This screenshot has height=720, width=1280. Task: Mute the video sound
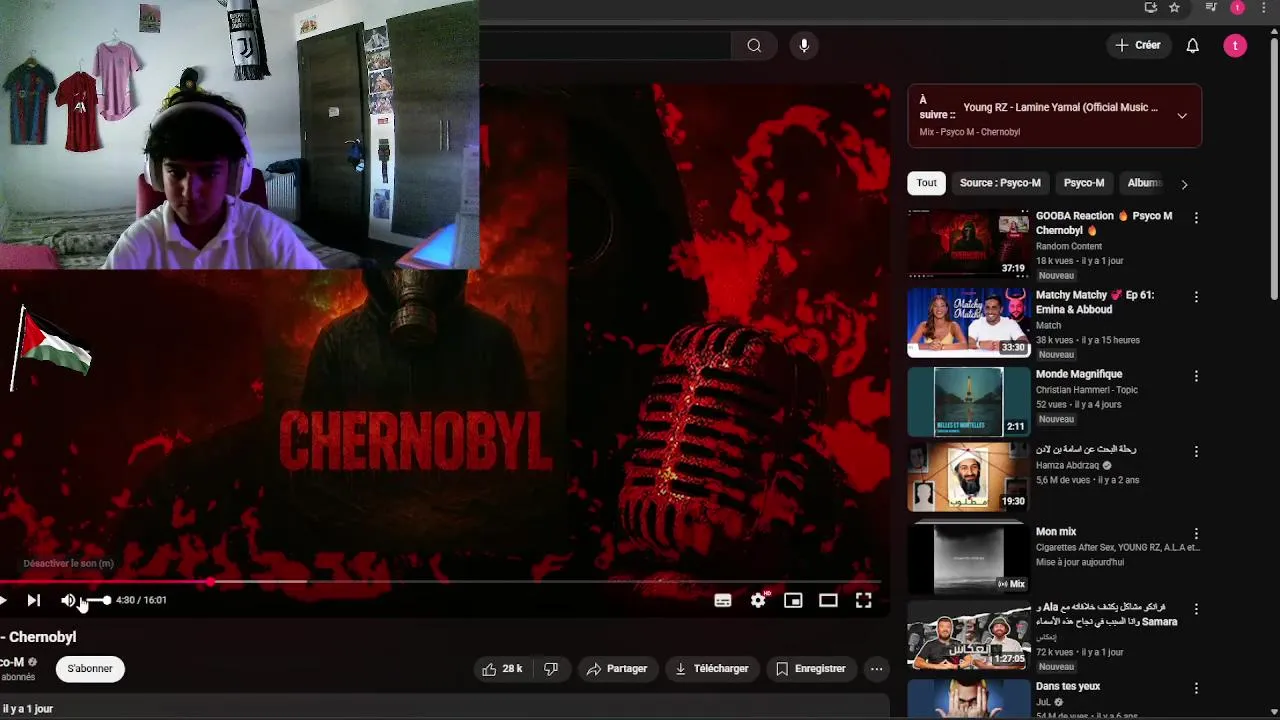pos(68,600)
